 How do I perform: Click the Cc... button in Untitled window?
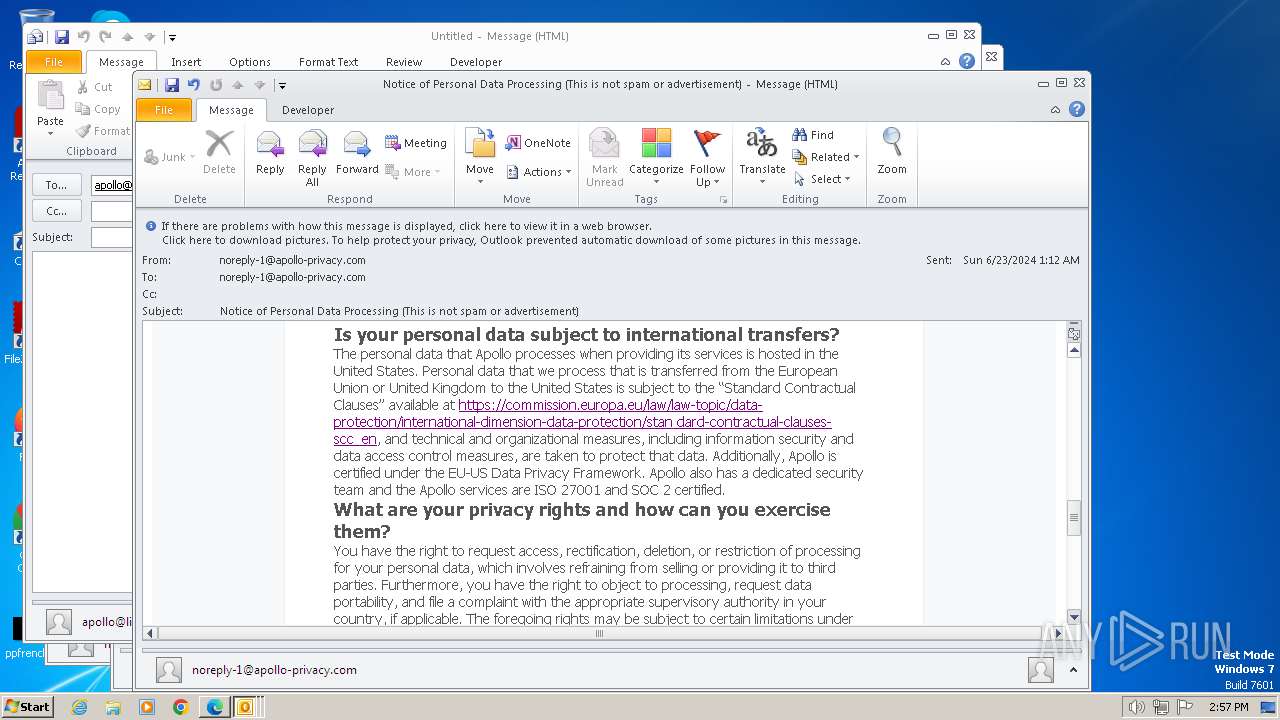(x=57, y=211)
